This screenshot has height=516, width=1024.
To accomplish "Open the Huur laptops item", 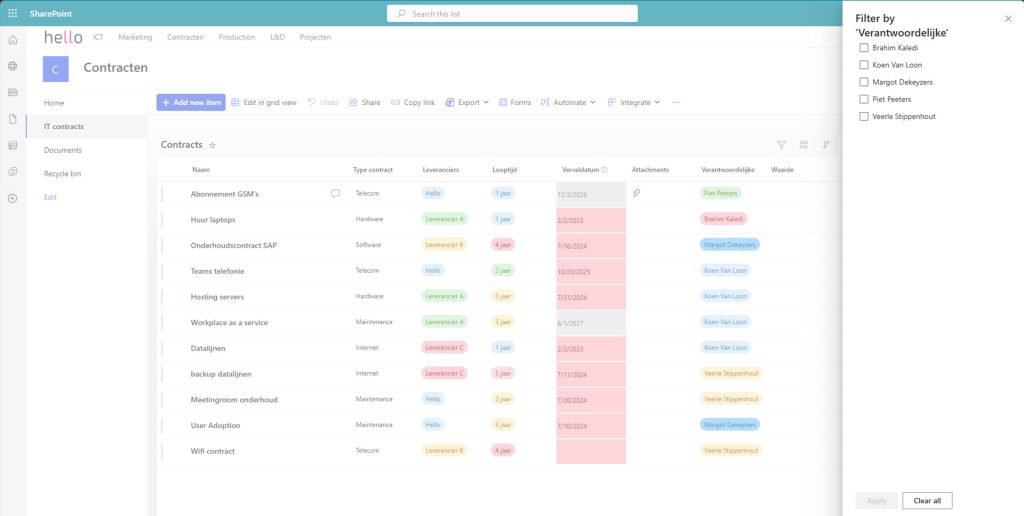I will coord(213,220).
